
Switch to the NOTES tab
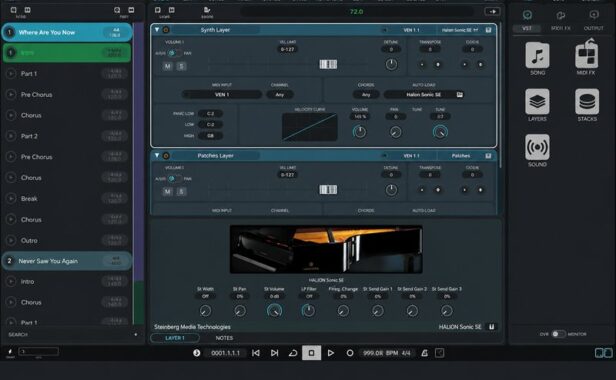click(224, 338)
